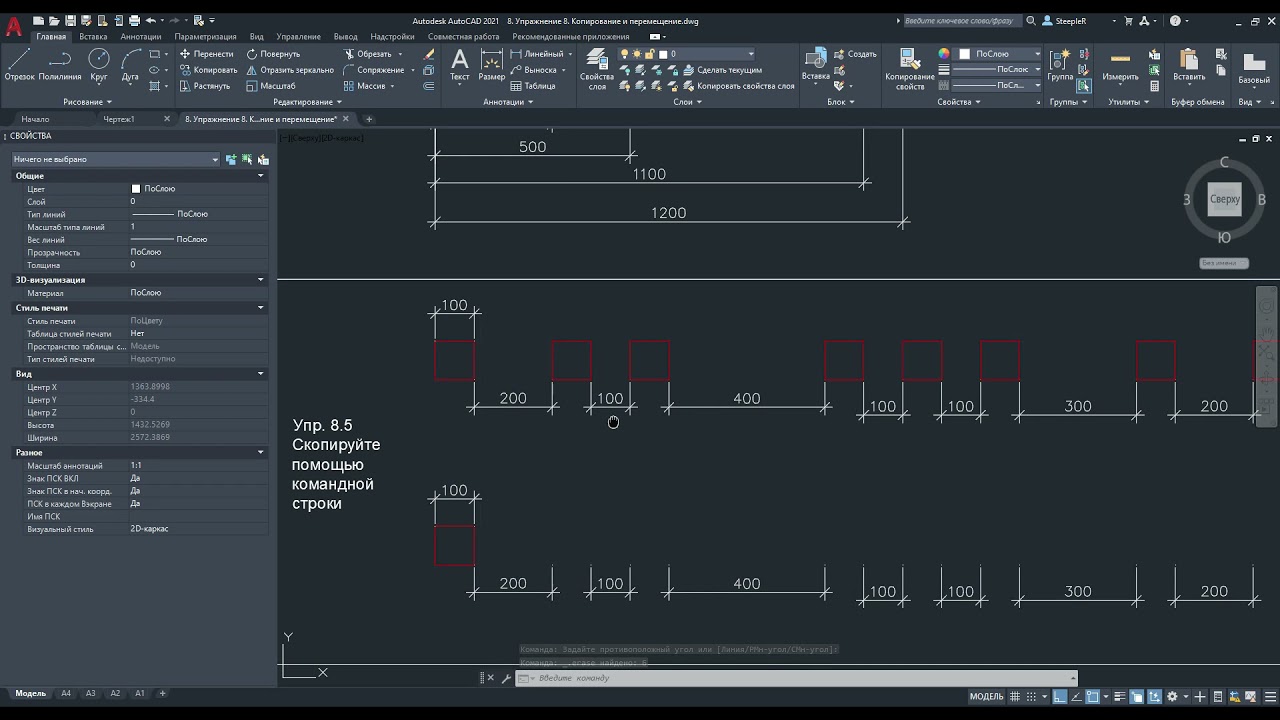1280x720 pixels.
Task: Toggle ortho mode in status bar
Action: pyautogui.click(x=1062, y=696)
